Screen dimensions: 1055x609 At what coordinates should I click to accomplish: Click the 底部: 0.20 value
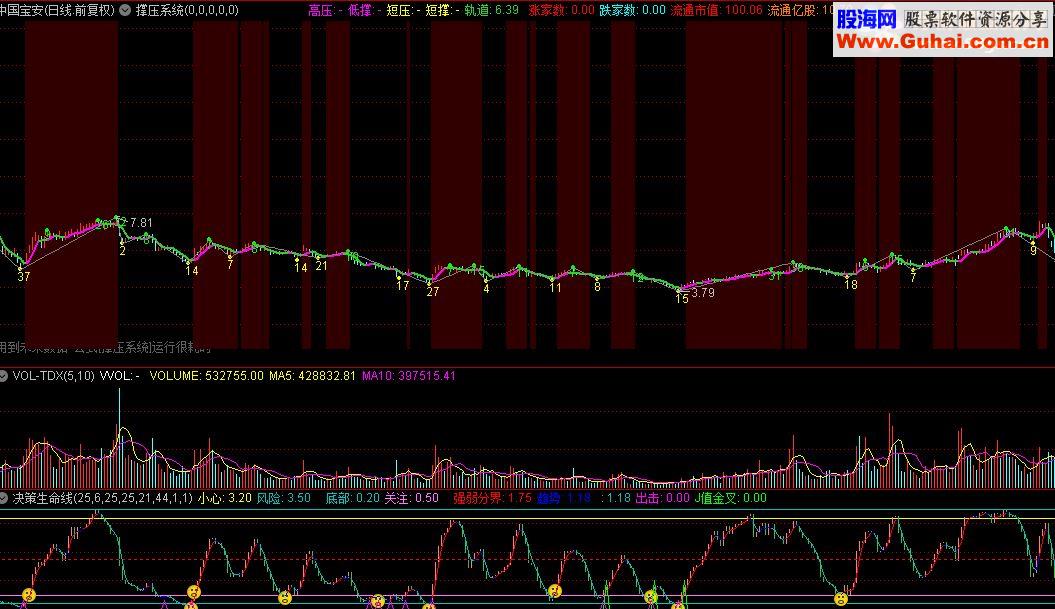coord(353,499)
